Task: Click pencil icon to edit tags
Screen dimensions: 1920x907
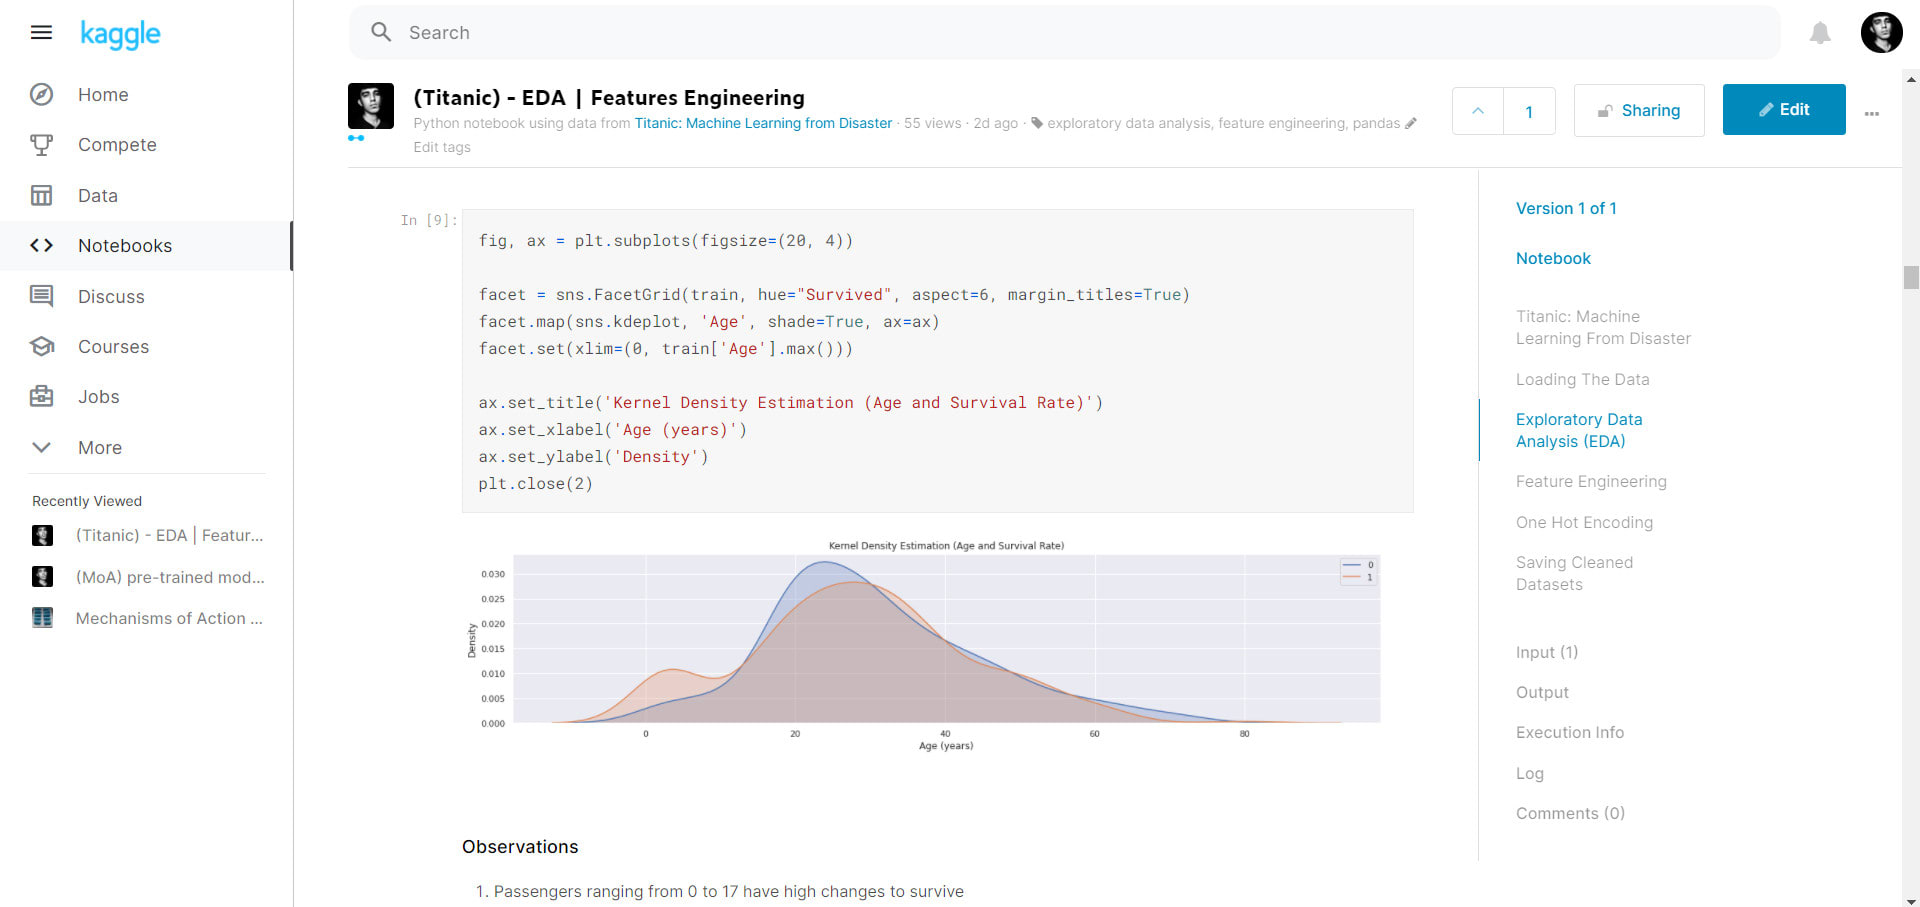Action: tap(1411, 124)
